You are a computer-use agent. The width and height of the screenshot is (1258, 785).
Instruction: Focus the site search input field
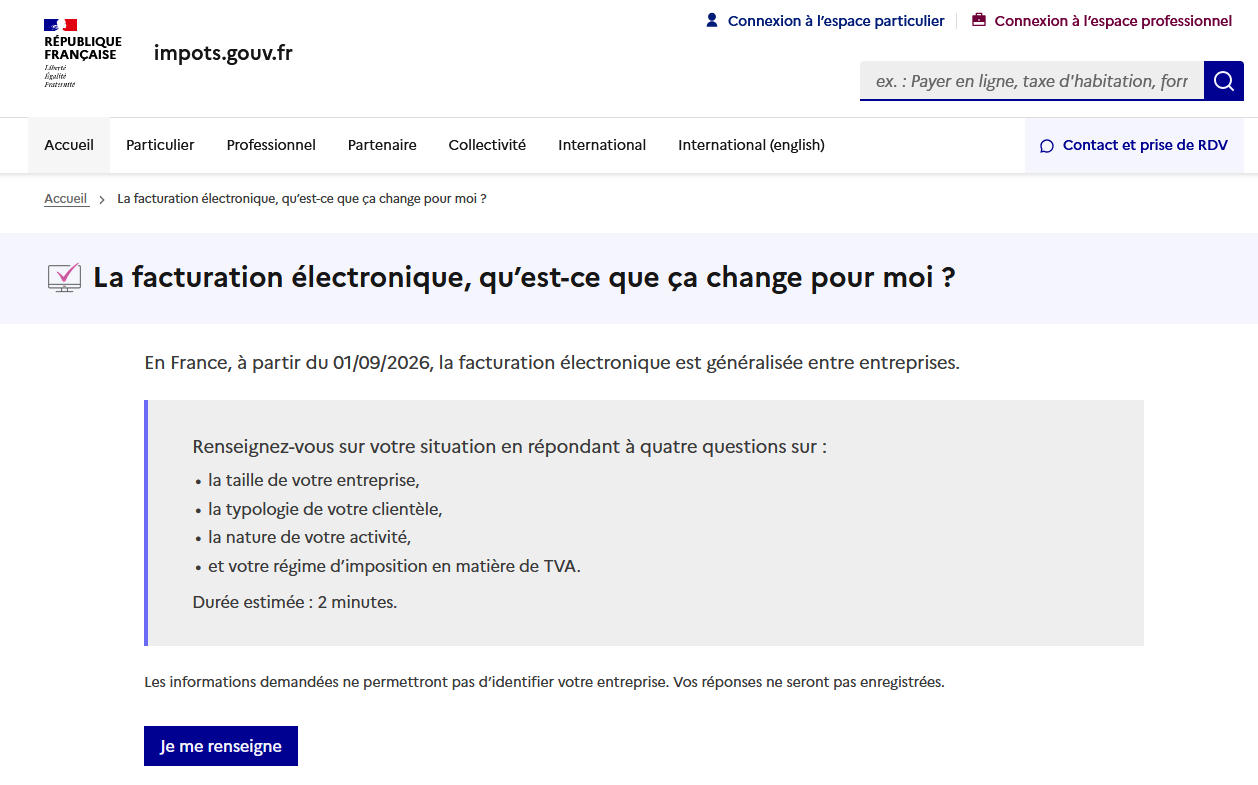pos(1031,81)
